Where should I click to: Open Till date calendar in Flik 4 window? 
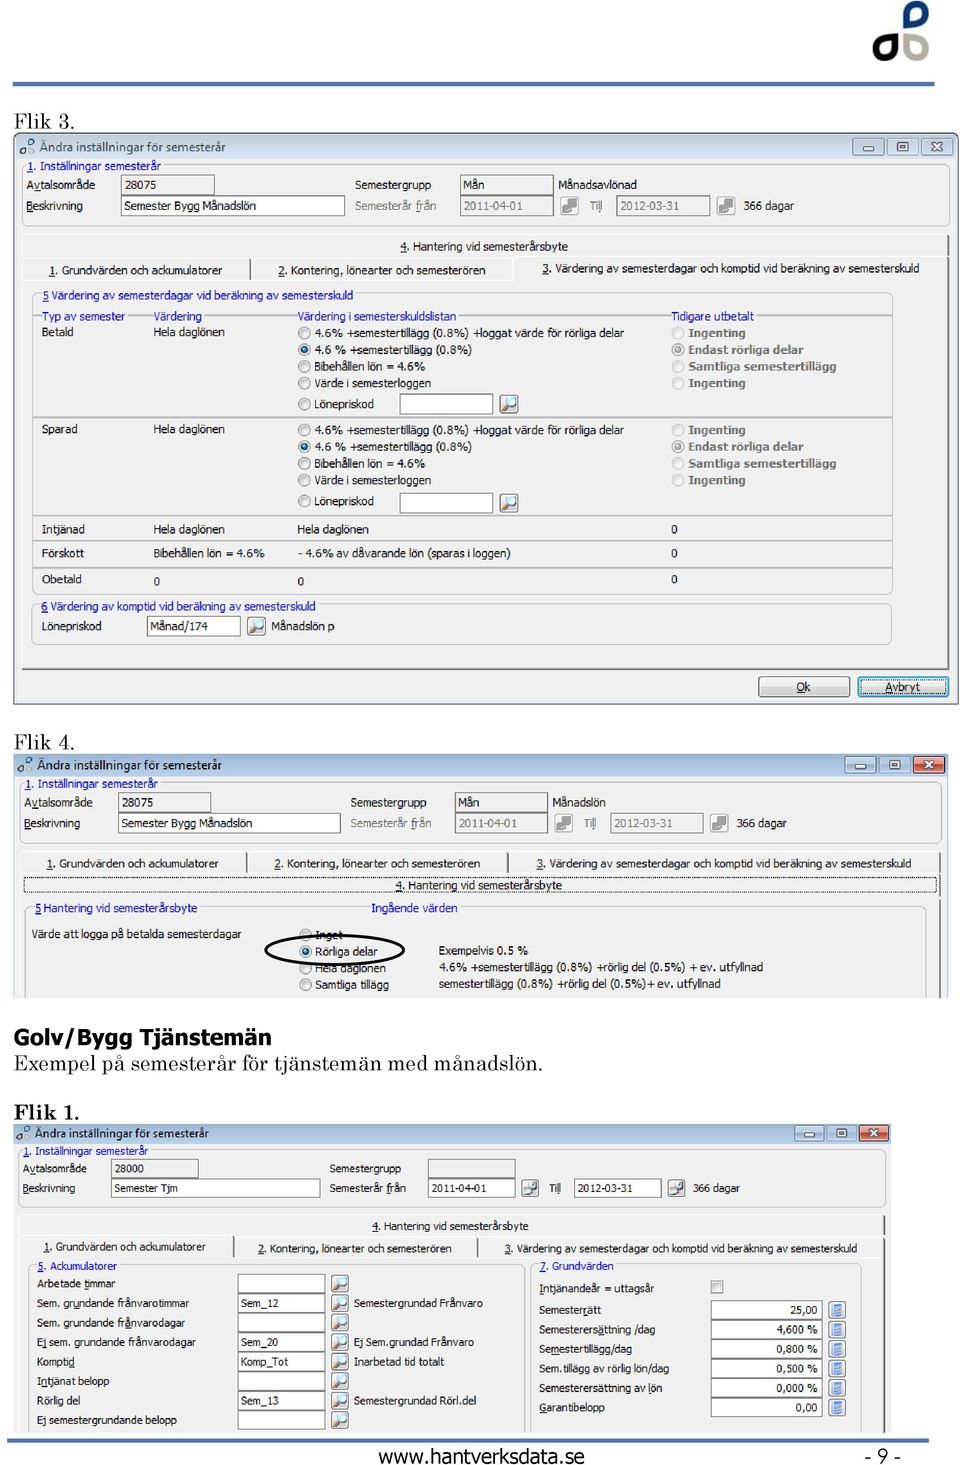coord(719,823)
